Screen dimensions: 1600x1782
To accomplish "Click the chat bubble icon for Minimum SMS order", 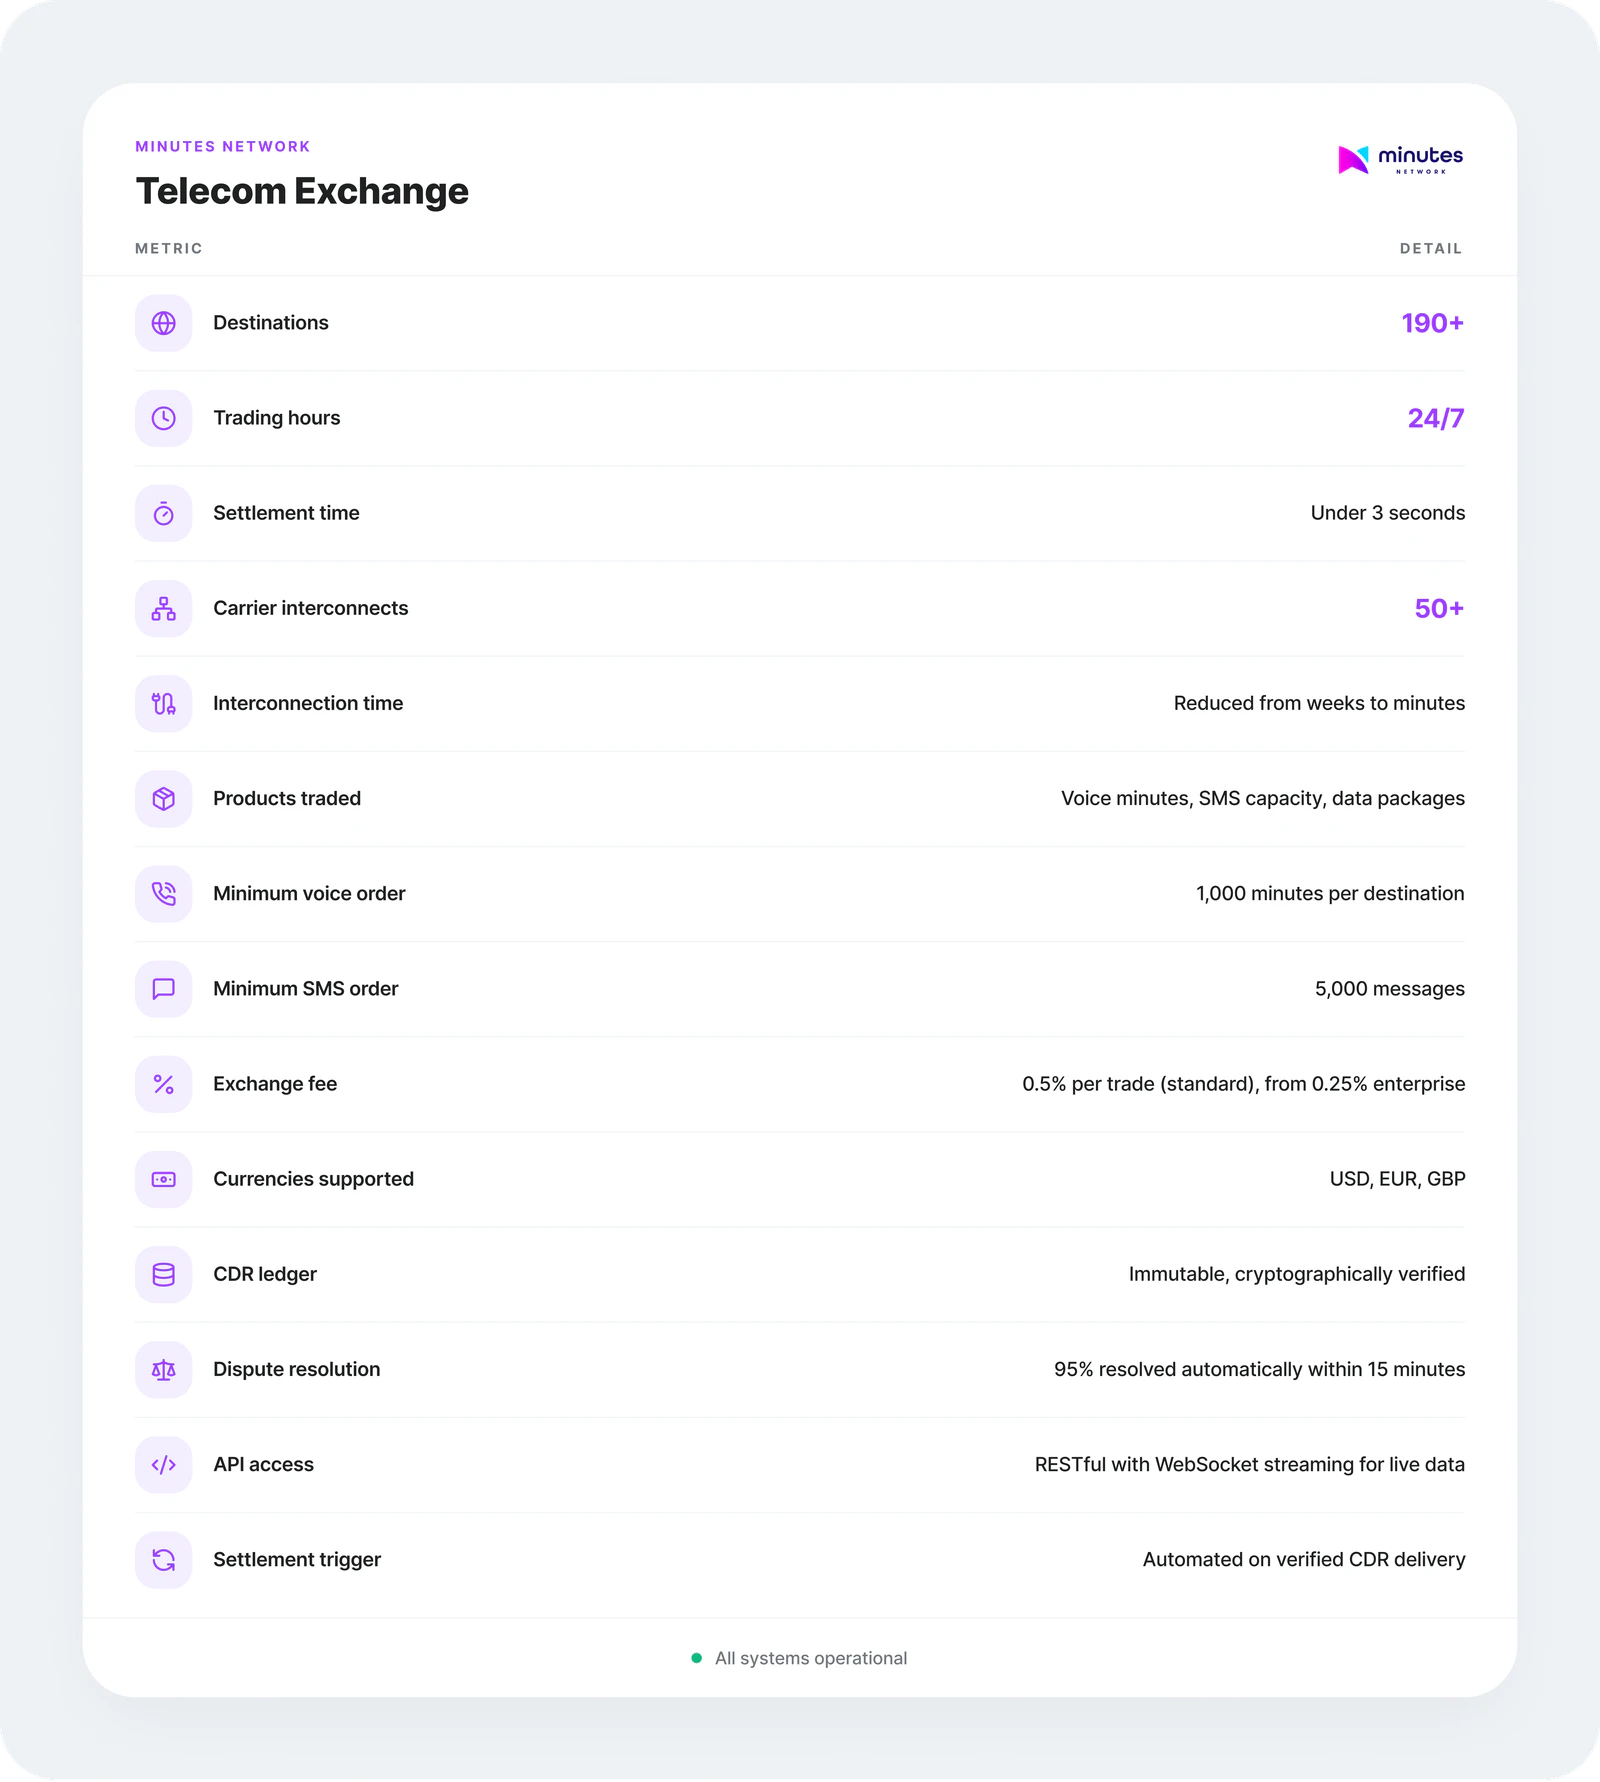I will tap(163, 988).
